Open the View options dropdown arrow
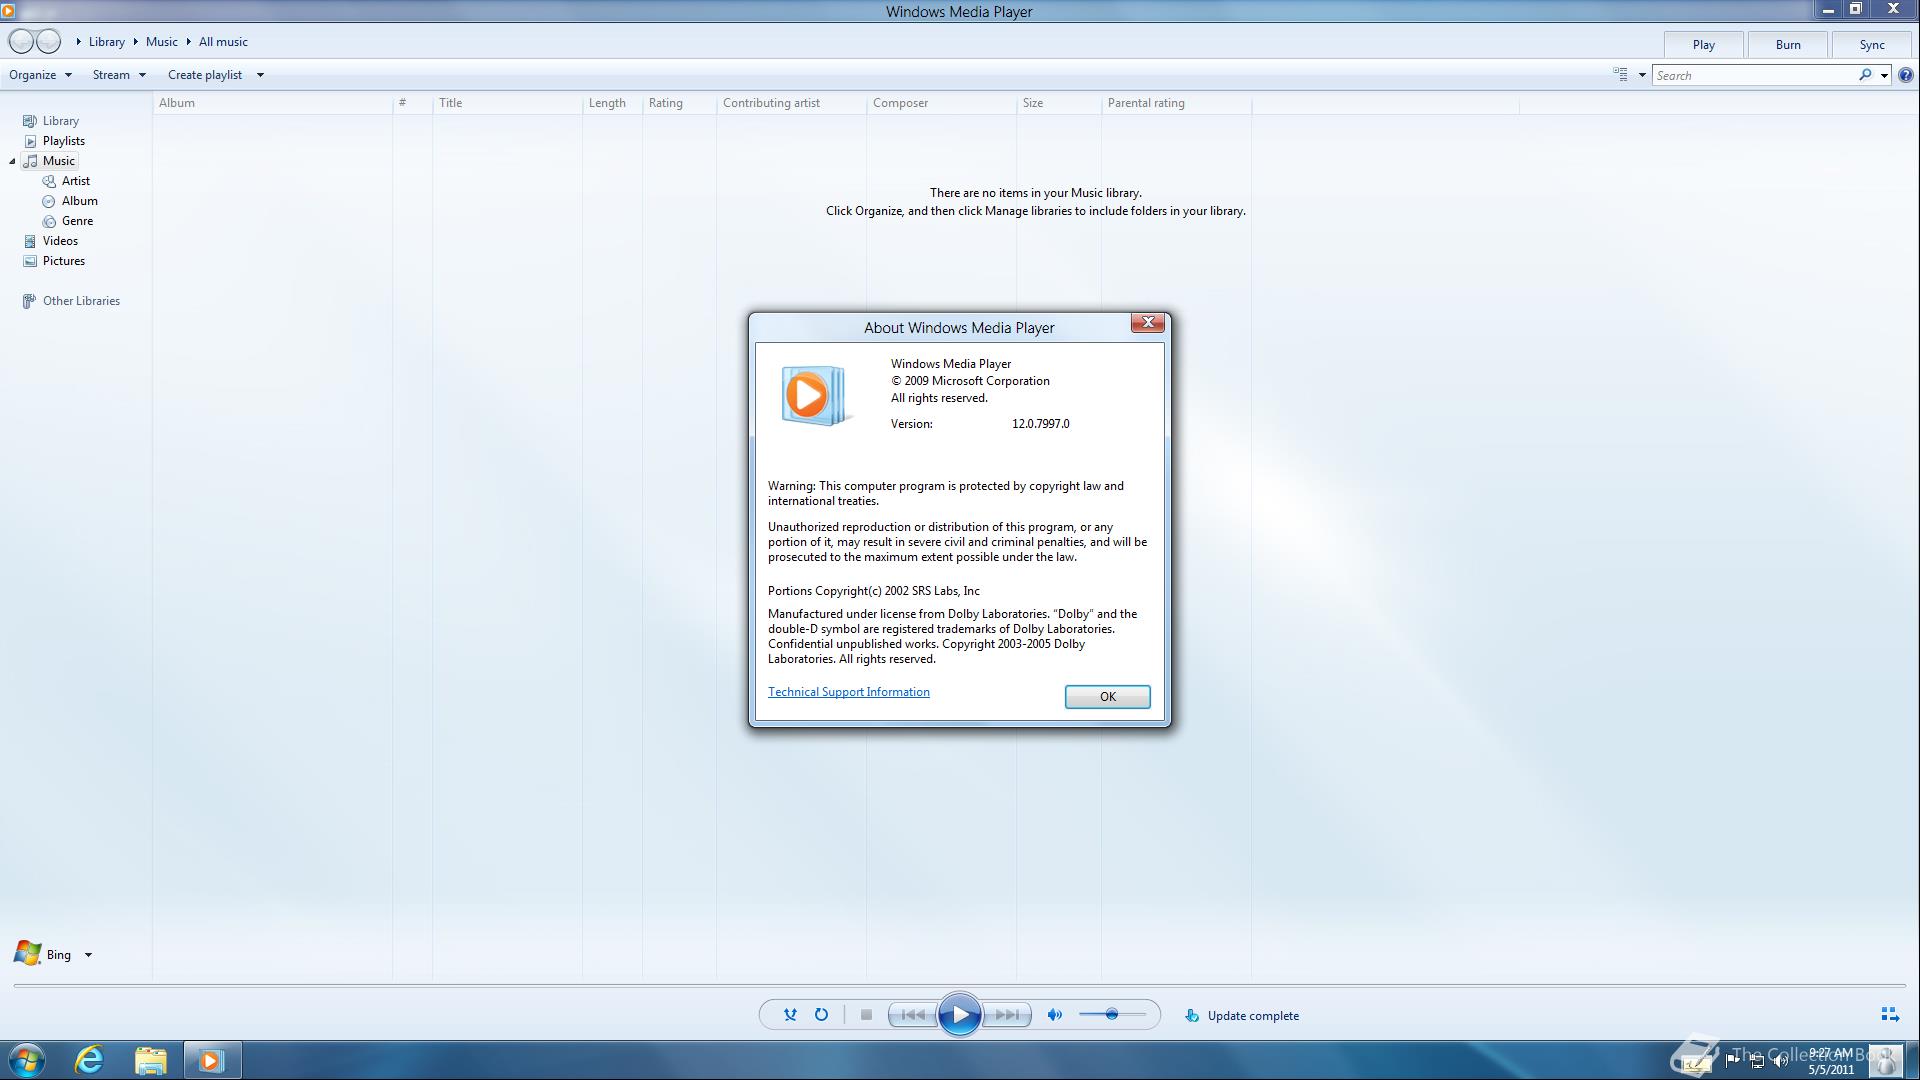 point(1642,76)
